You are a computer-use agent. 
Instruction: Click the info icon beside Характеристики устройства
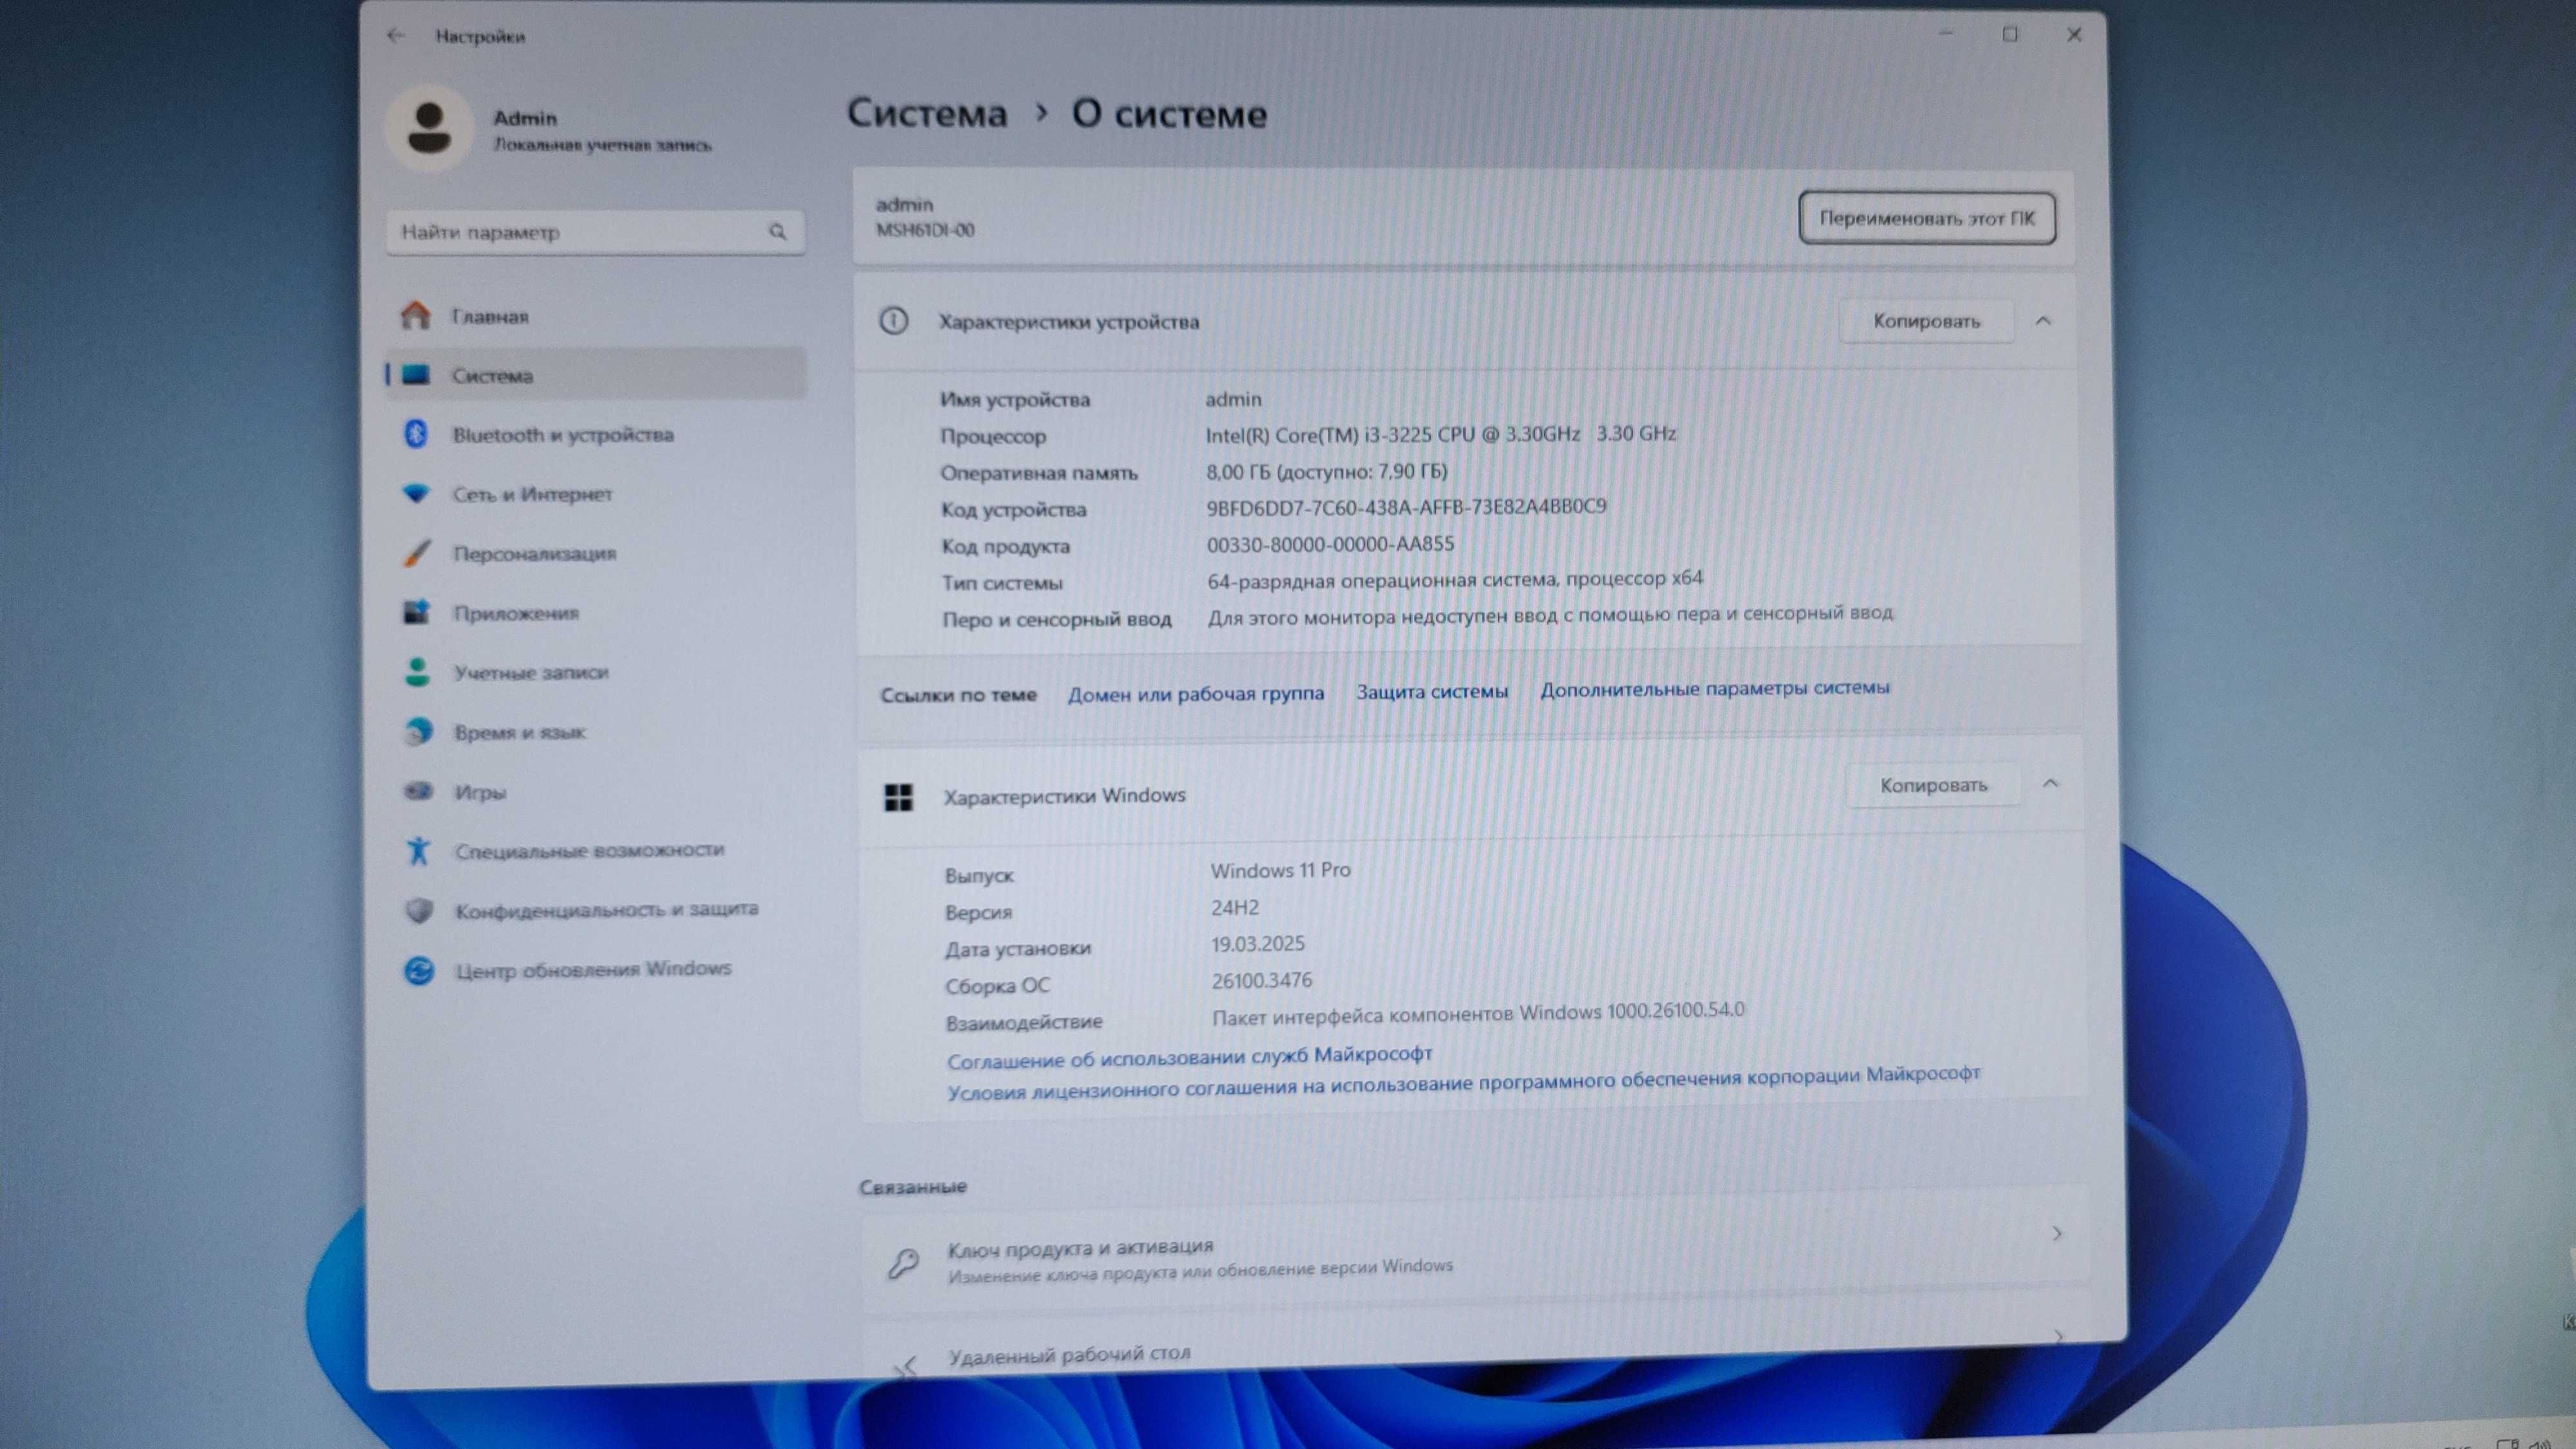click(893, 321)
